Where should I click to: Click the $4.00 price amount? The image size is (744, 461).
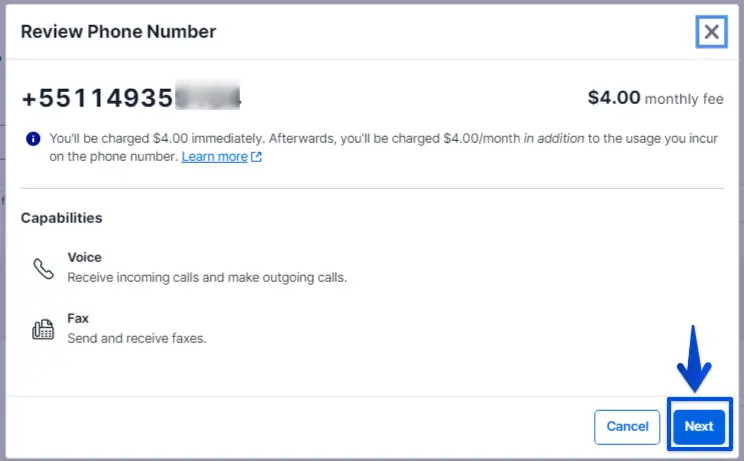[613, 99]
